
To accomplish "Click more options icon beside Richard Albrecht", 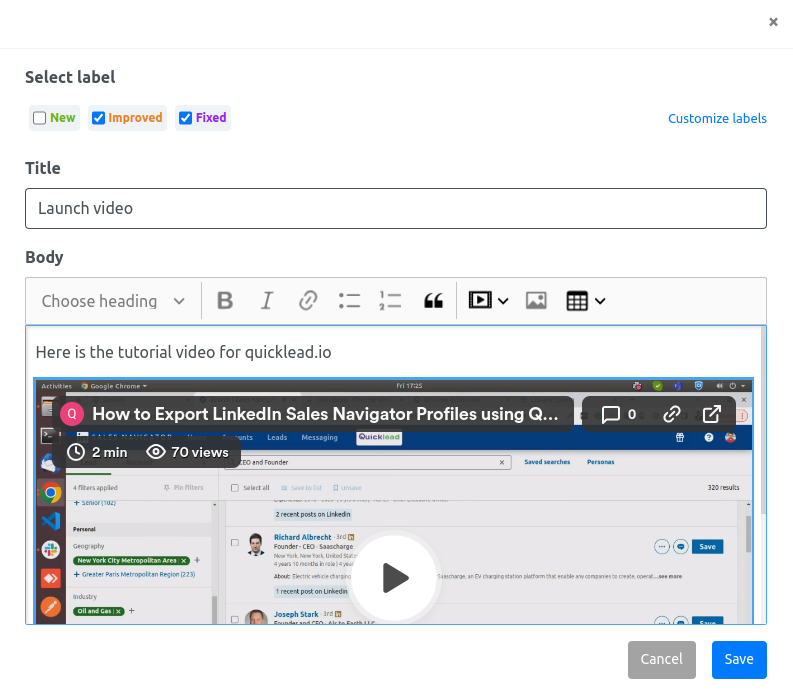I will click(662, 547).
